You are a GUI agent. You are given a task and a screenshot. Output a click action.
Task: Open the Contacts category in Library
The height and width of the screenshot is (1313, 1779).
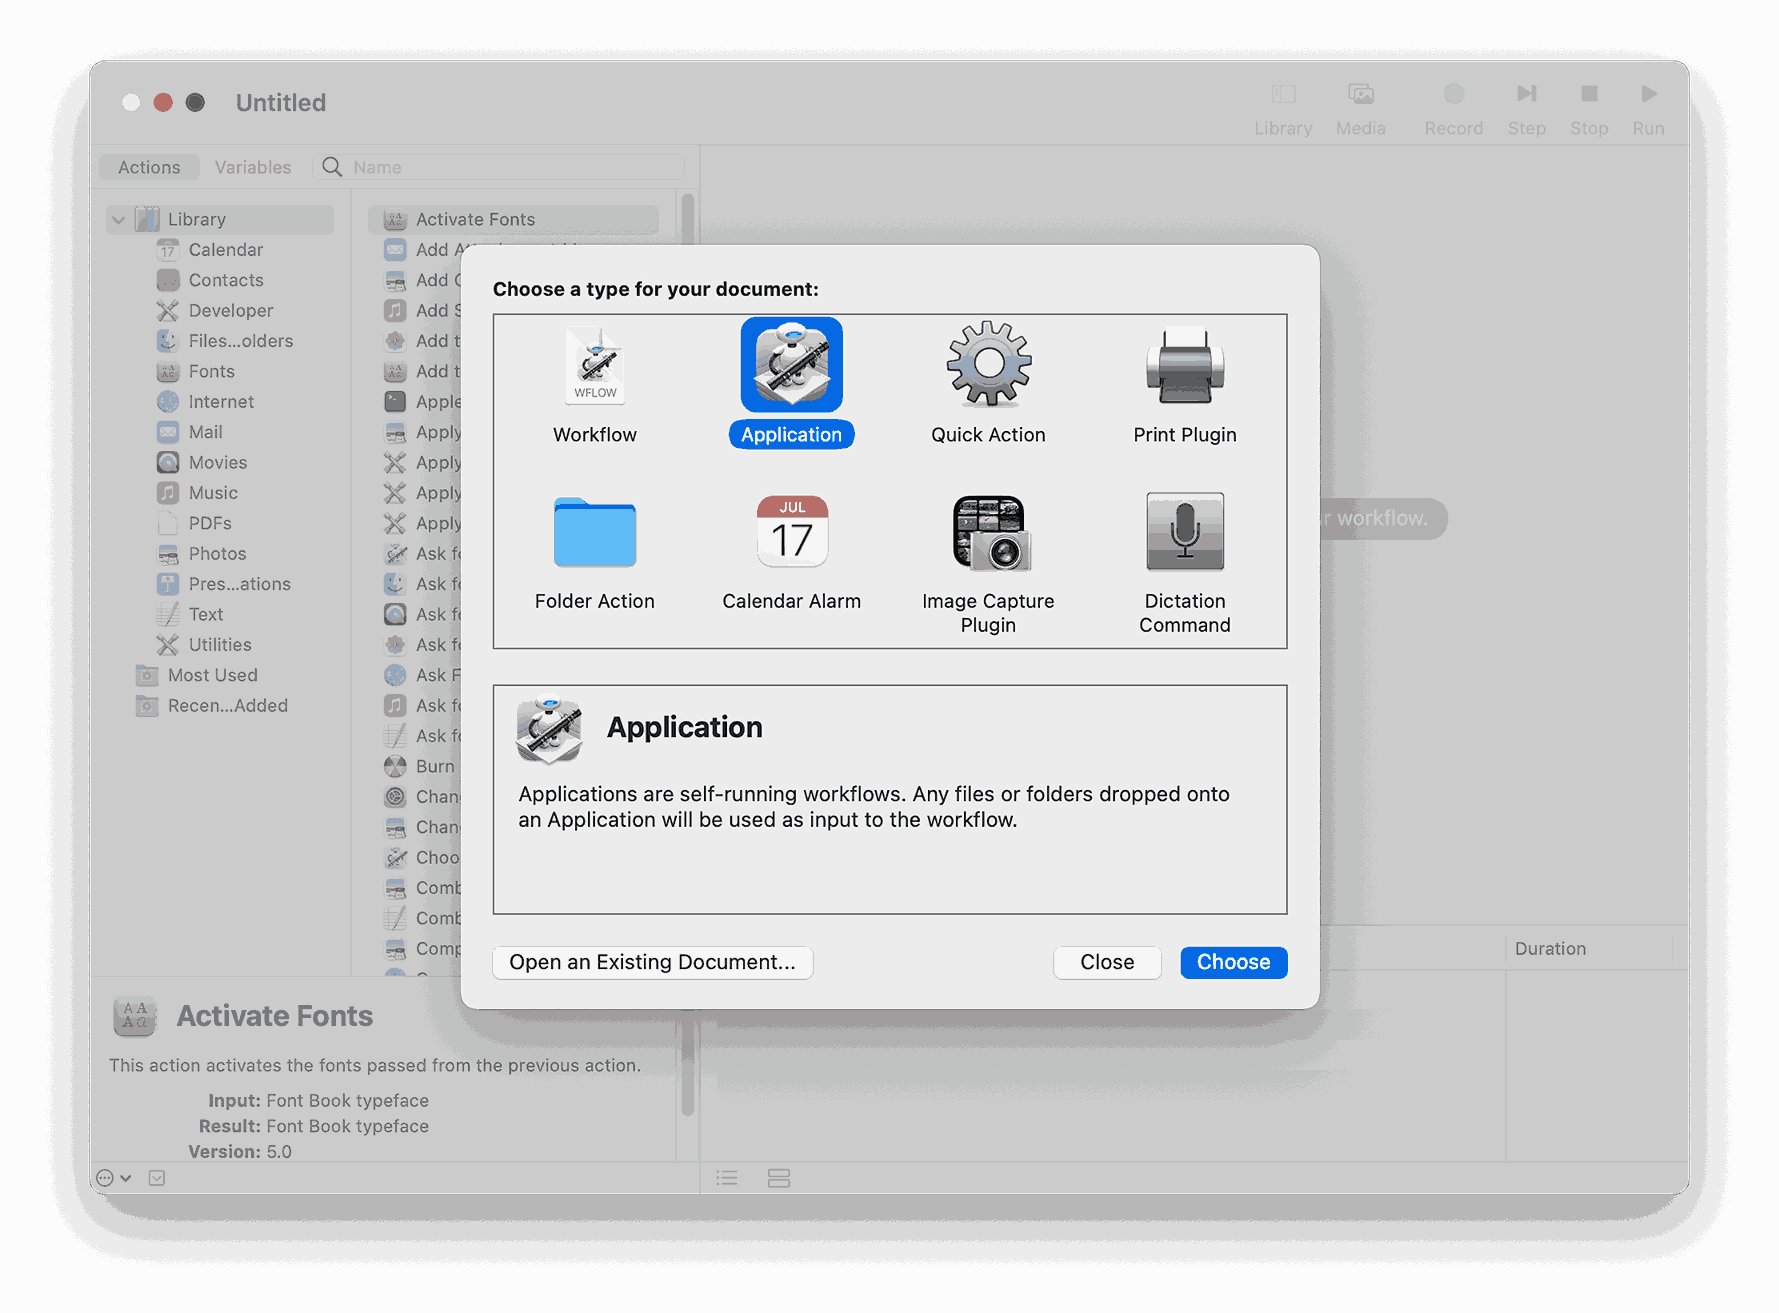point(225,280)
